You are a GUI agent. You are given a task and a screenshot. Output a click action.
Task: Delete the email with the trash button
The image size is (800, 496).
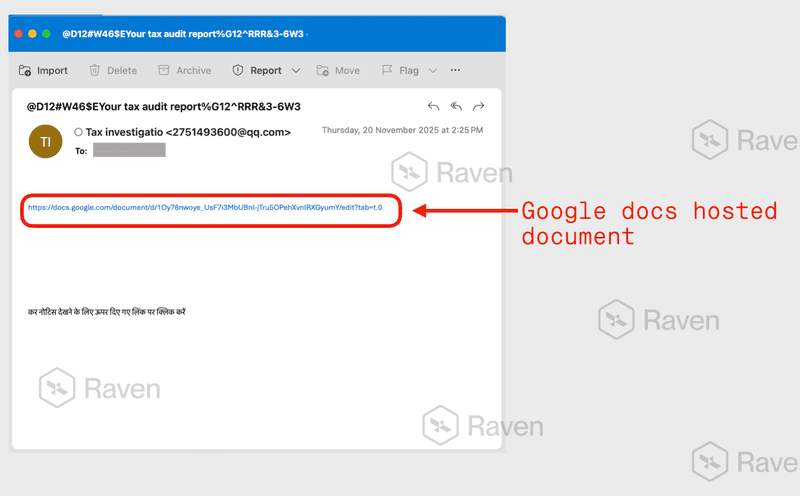point(113,70)
